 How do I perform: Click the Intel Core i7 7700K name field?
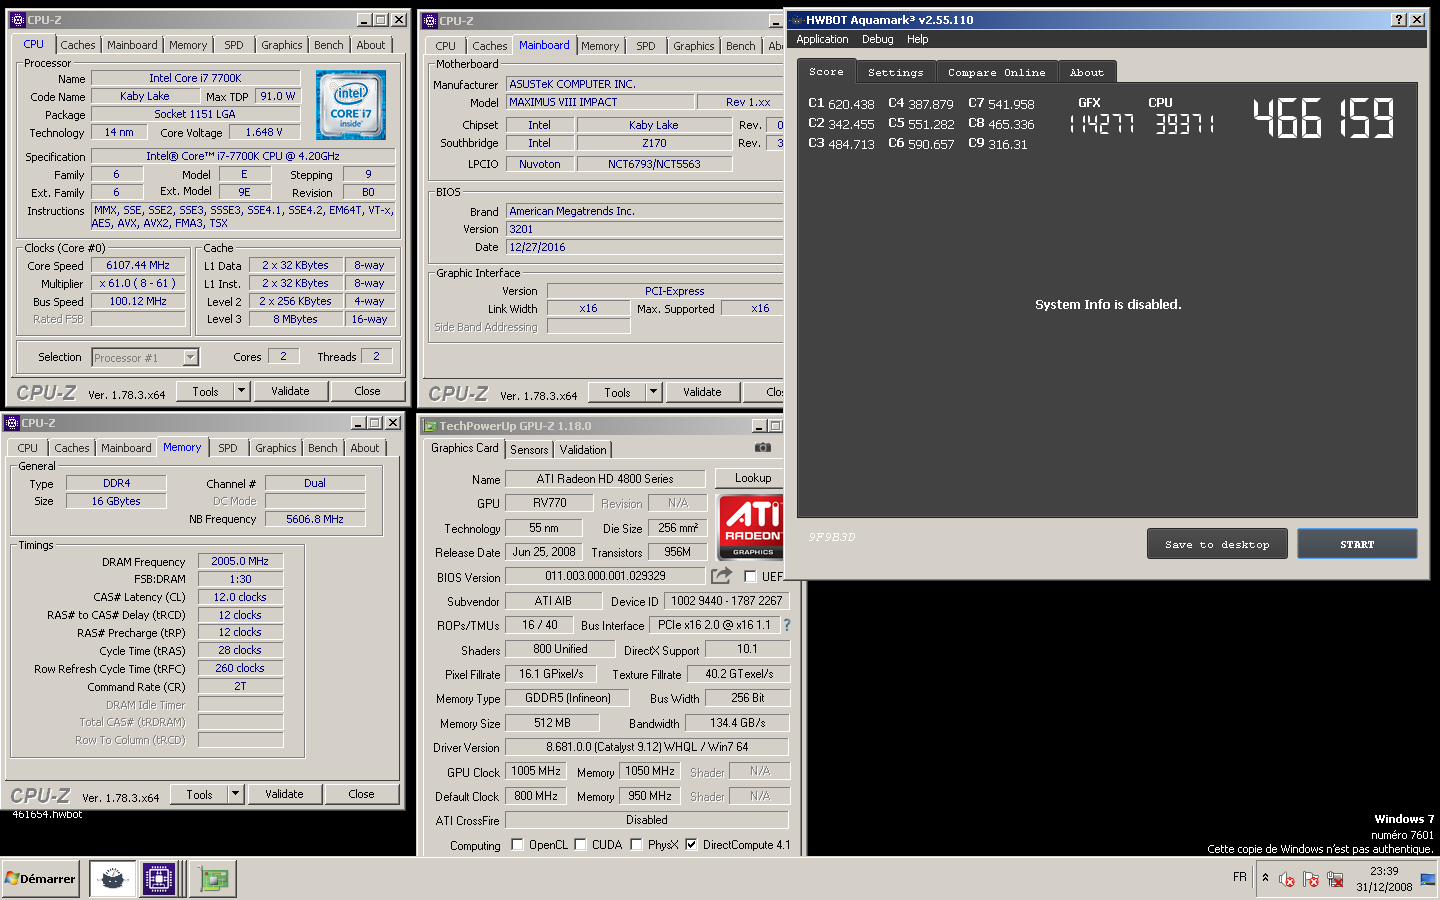tap(196, 78)
